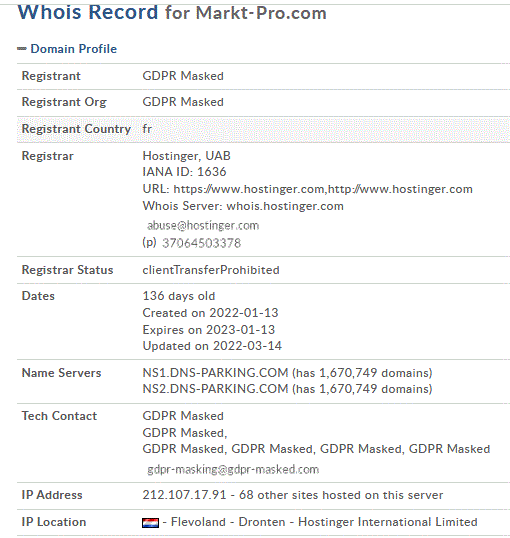The height and width of the screenshot is (538, 510).
Task: Click the whois.hostinger.com server text
Action: point(285,206)
